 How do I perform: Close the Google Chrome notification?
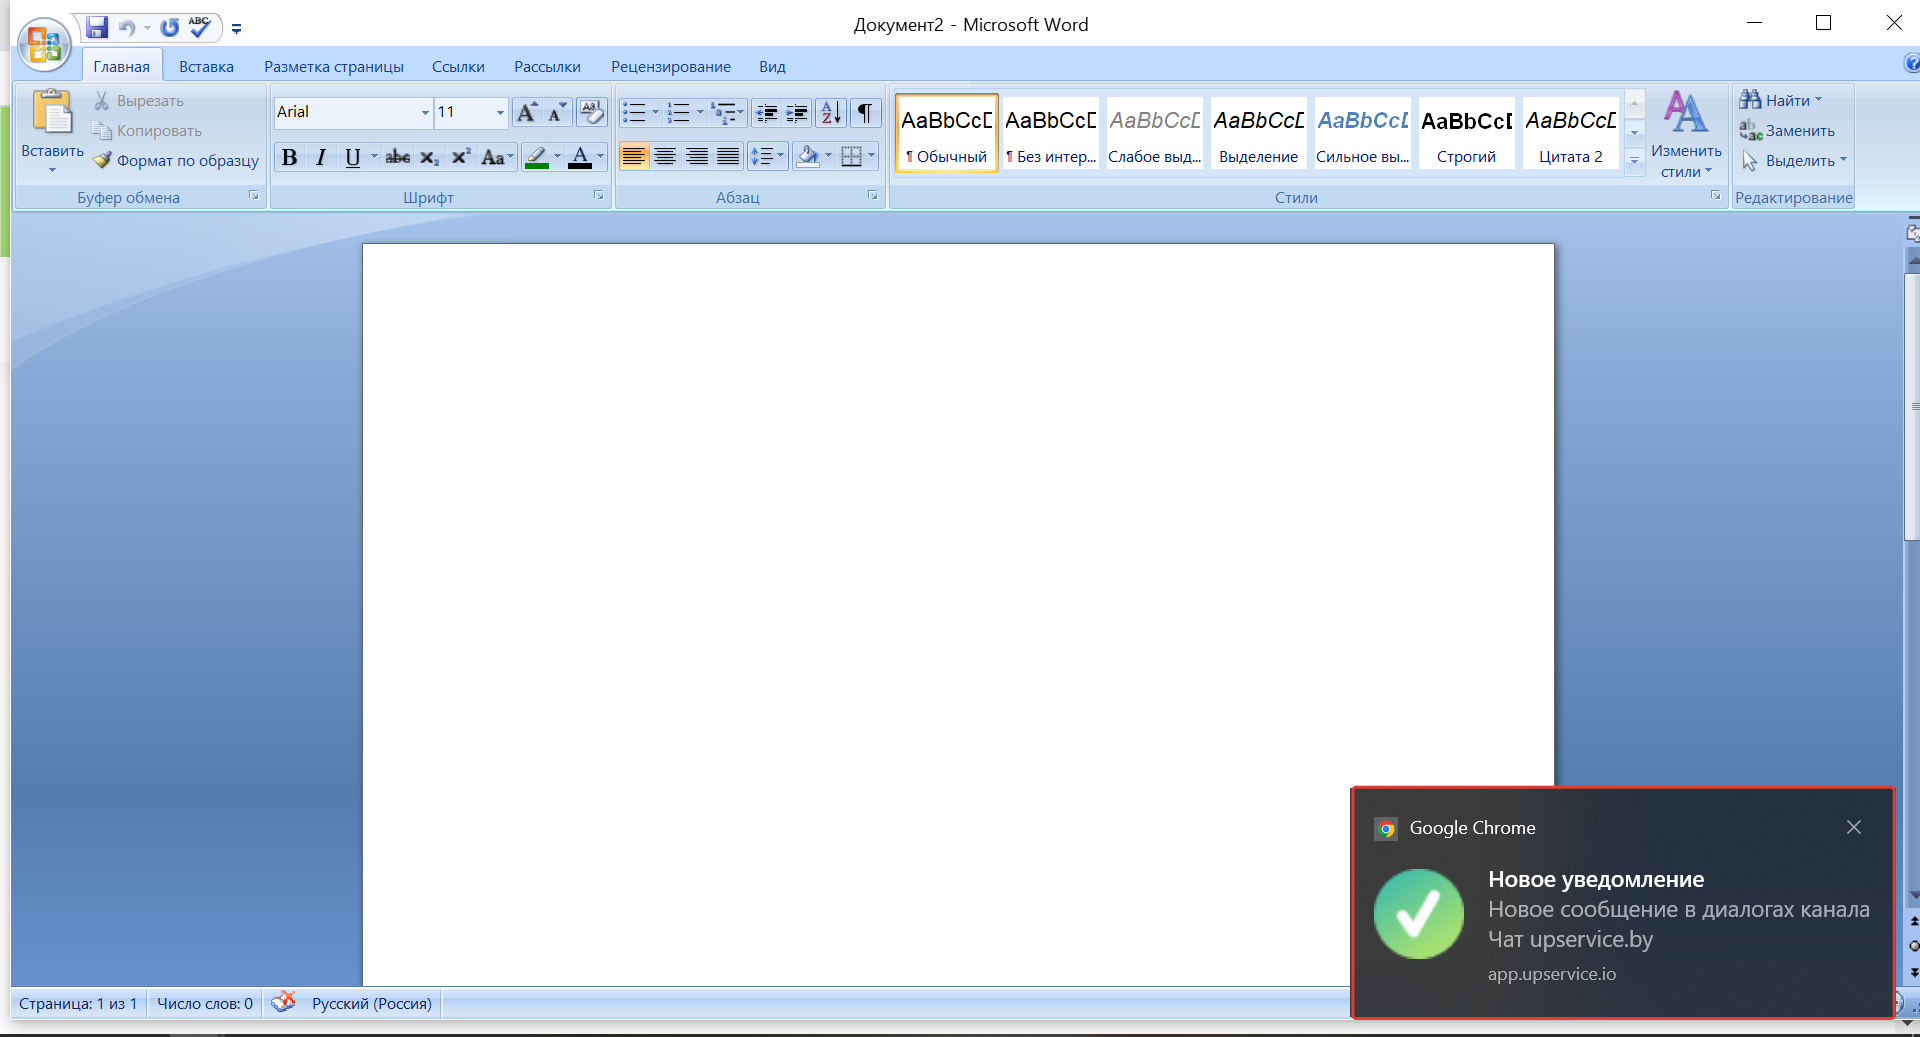pos(1854,827)
